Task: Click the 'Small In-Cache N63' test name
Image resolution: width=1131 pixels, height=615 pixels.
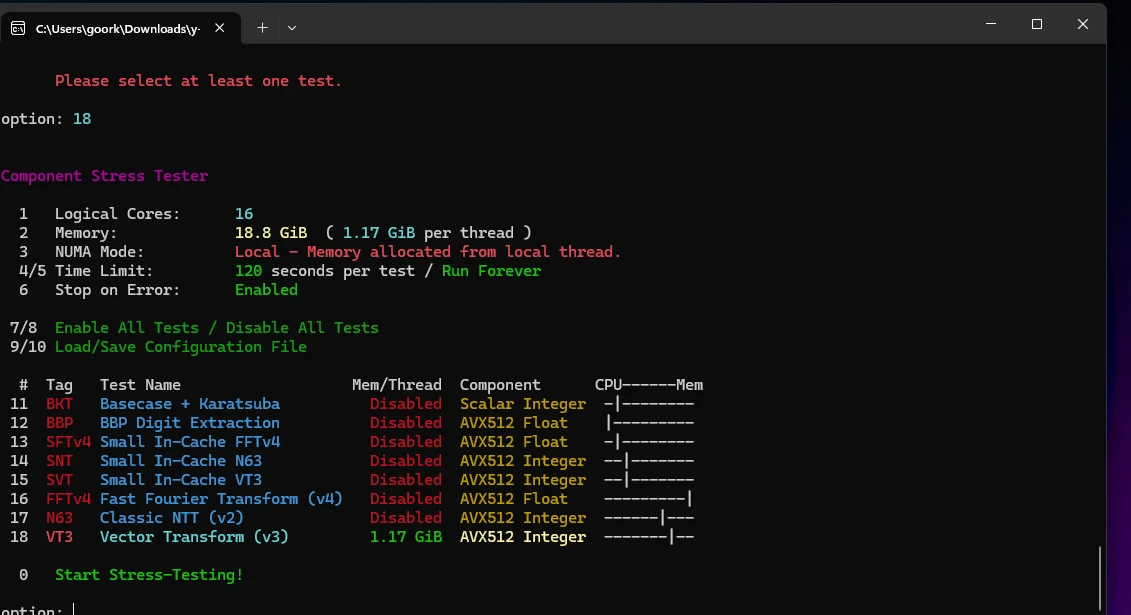Action: tap(180, 461)
